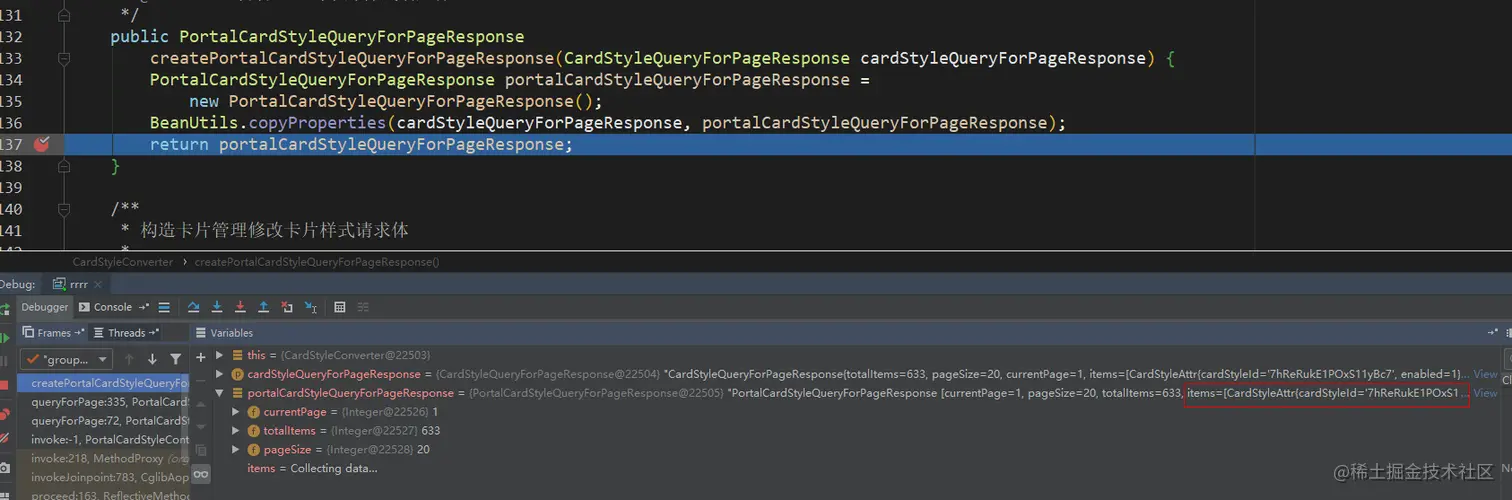Remove the breakpoint on line 137

tap(41, 144)
